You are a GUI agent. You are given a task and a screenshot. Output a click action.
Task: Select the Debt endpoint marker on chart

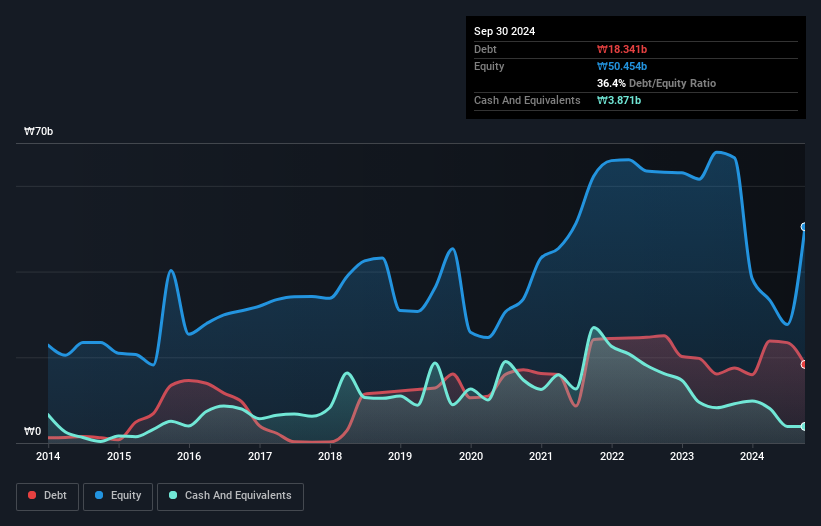click(804, 364)
